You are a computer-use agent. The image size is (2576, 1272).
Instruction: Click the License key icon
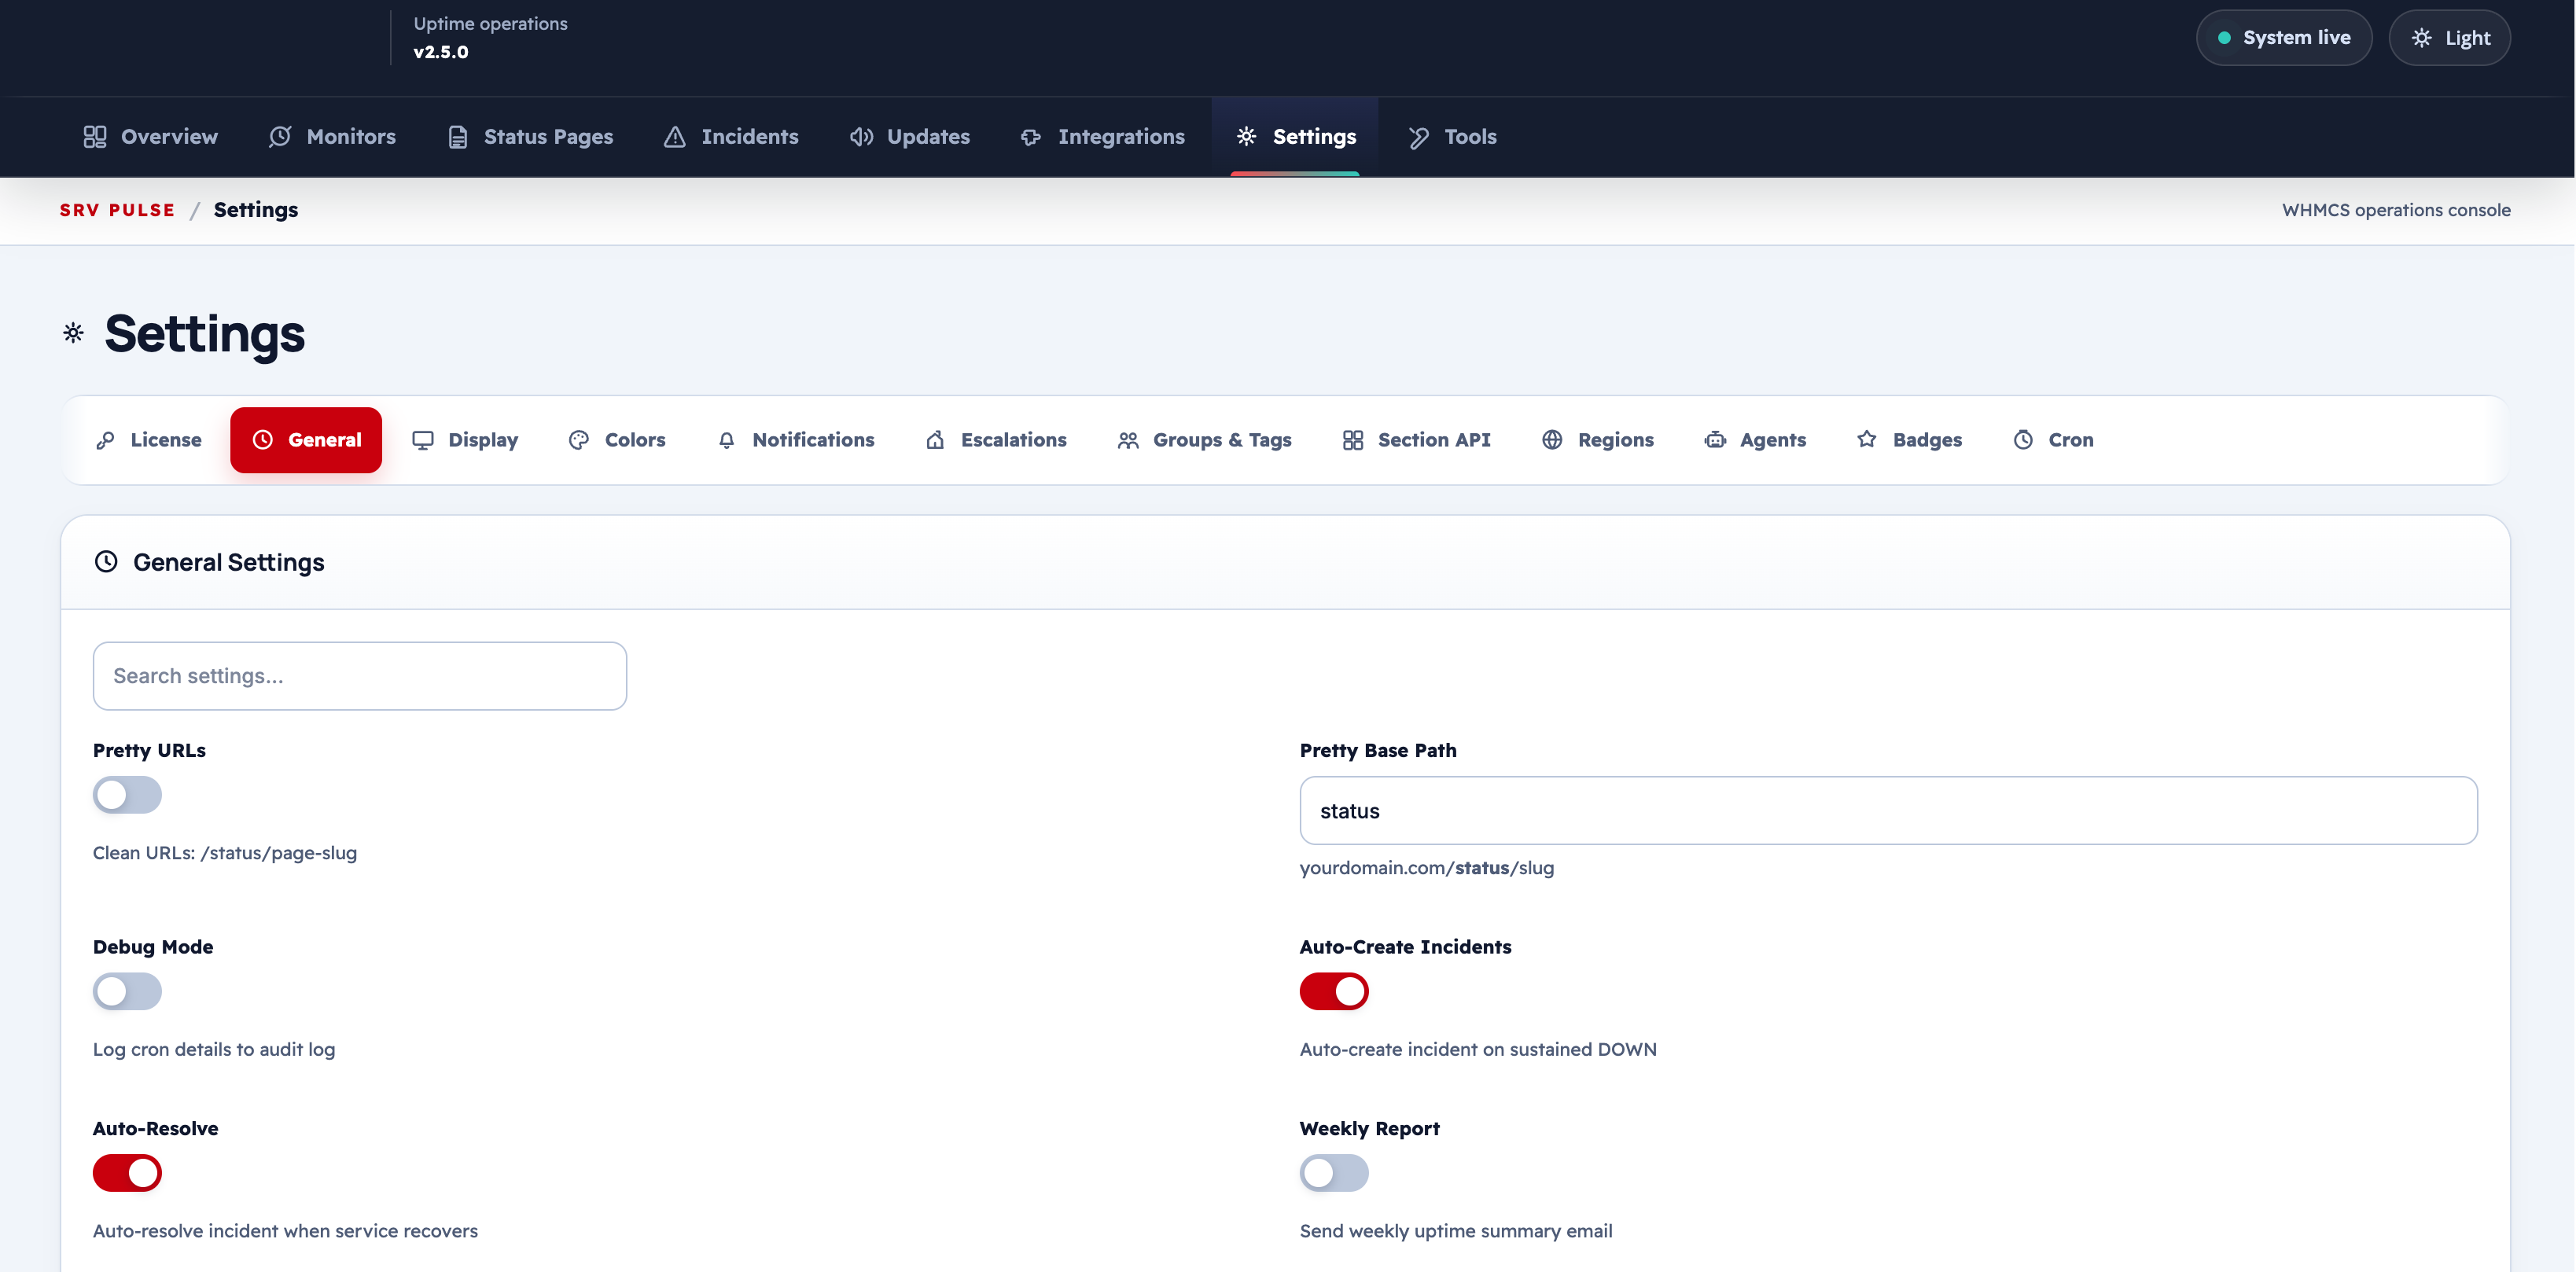point(105,440)
